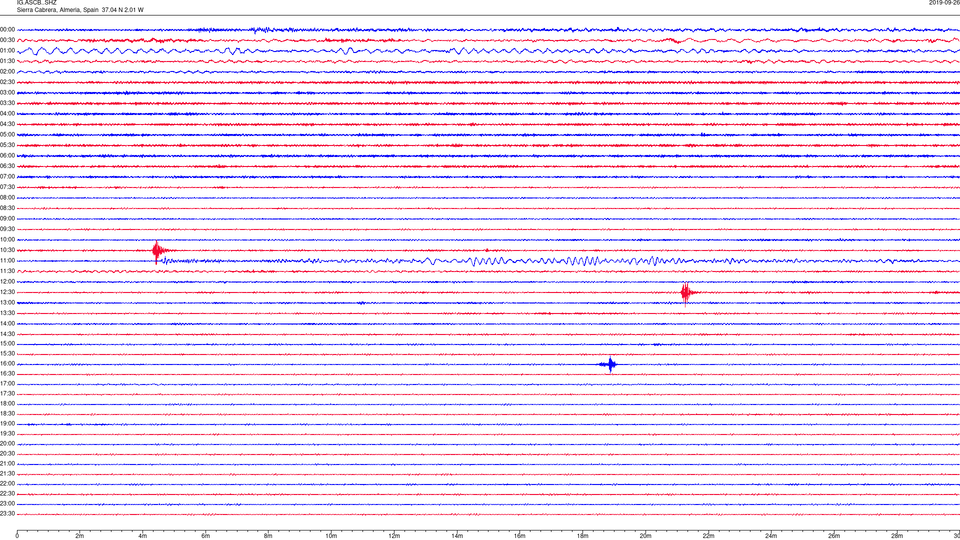
Task: Click the 08:00 time label
Action: click(7, 198)
